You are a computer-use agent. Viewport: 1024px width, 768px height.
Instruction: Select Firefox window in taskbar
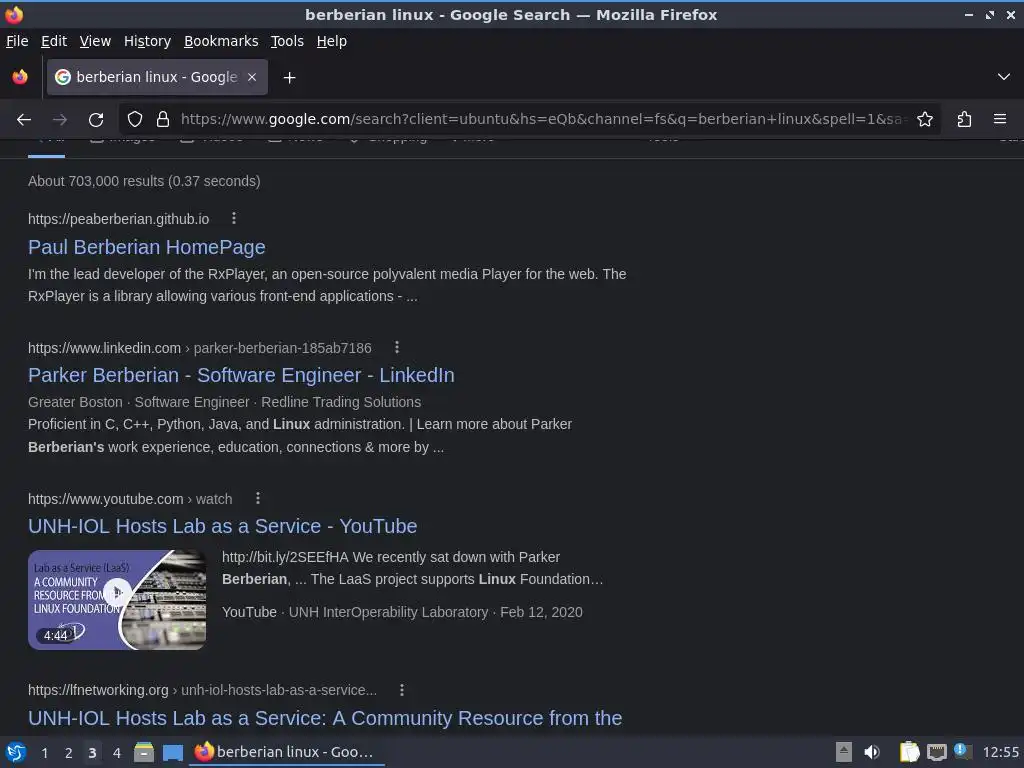pyautogui.click(x=287, y=752)
